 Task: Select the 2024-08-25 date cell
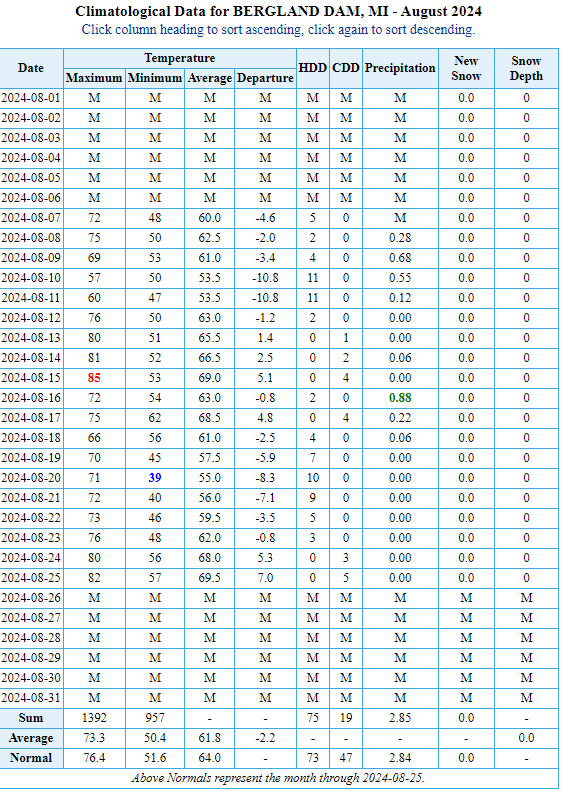point(31,578)
